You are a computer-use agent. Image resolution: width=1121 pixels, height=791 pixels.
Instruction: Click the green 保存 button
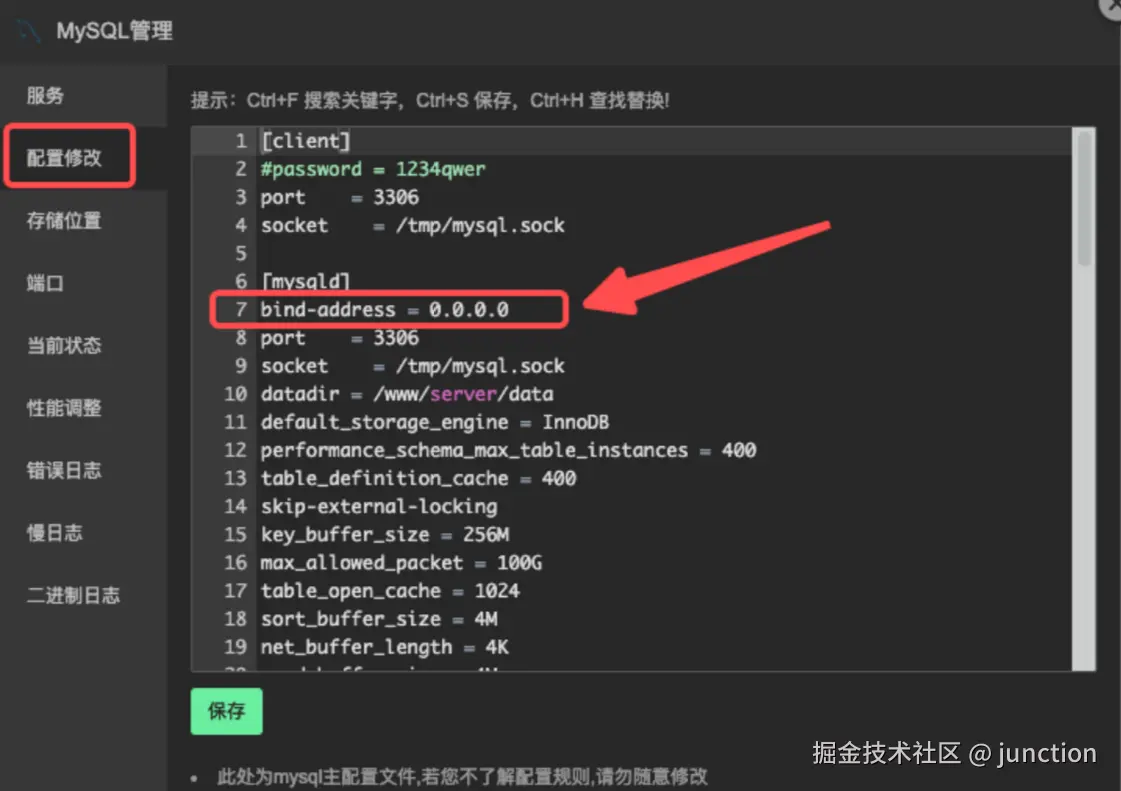[x=227, y=711]
